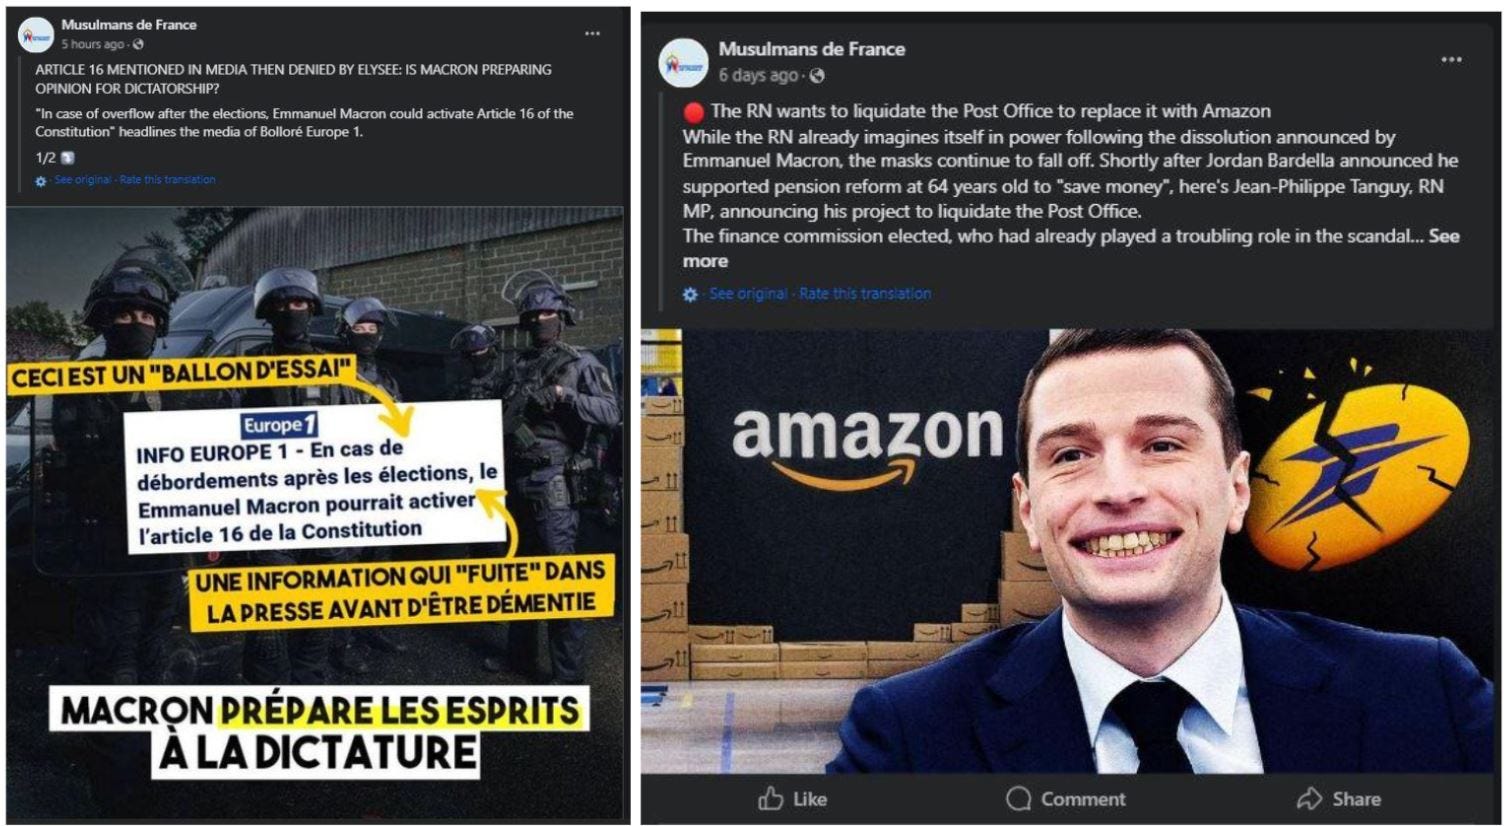Screen dimensions: 1504x826
Task: Open the Amazon Bardella post image
Action: click(x=1068, y=551)
